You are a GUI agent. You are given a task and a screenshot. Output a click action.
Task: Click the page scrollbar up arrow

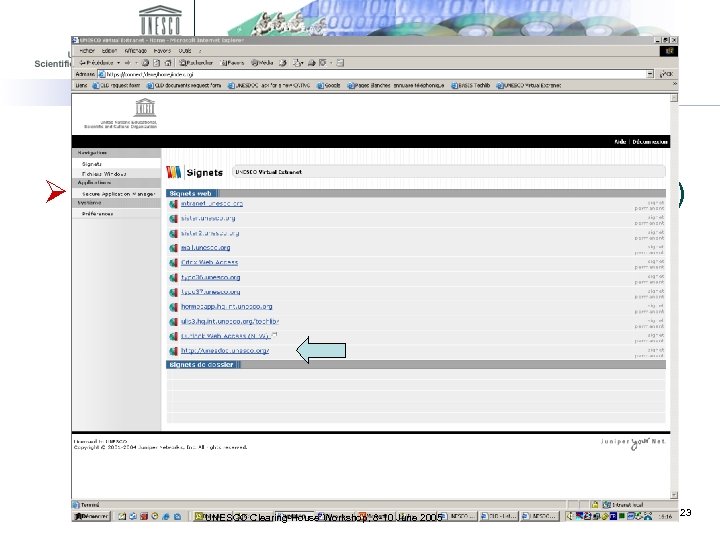click(674, 98)
